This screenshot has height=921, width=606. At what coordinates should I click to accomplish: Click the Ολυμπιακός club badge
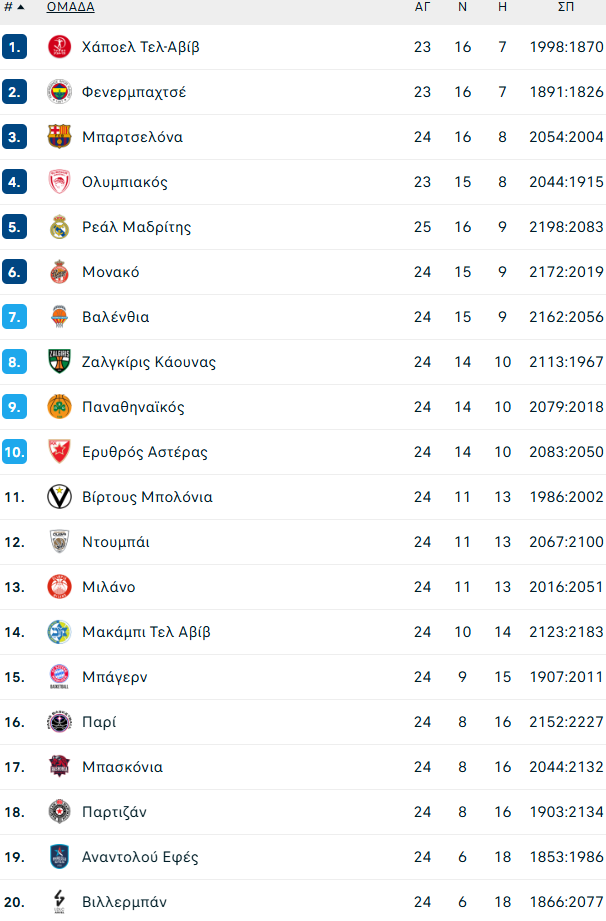tap(59, 182)
